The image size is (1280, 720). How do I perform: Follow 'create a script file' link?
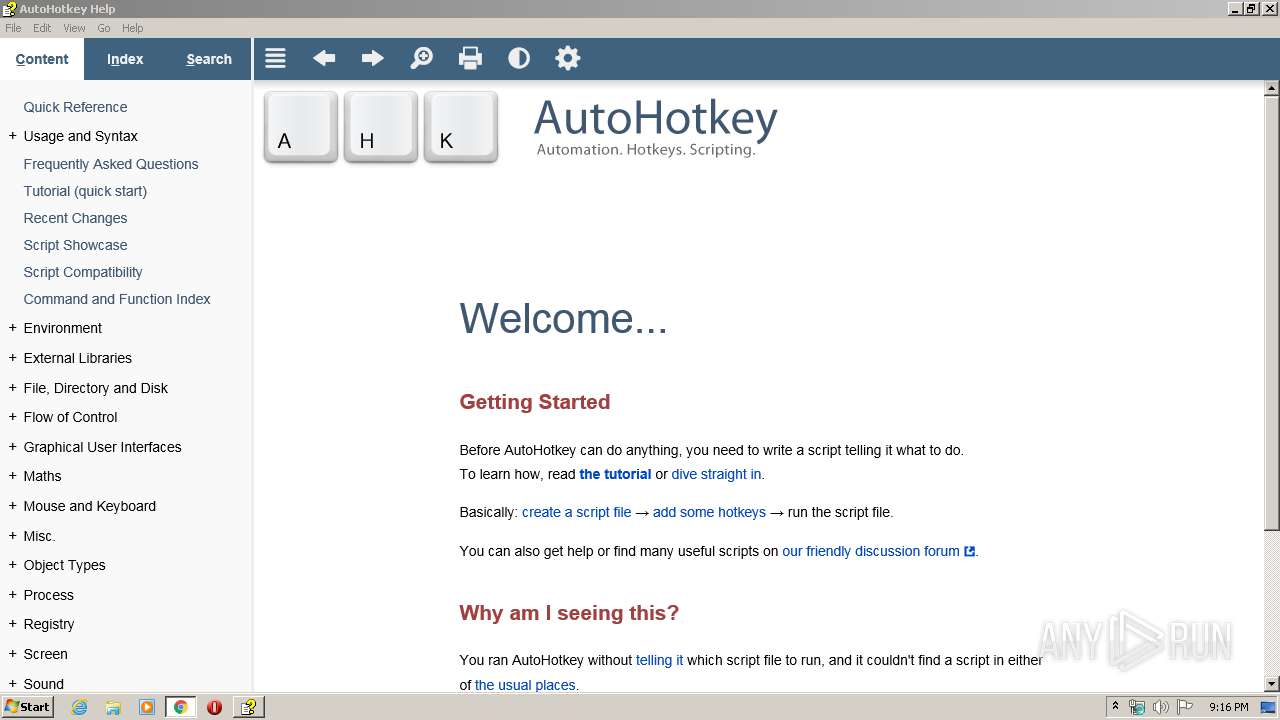click(x=576, y=512)
